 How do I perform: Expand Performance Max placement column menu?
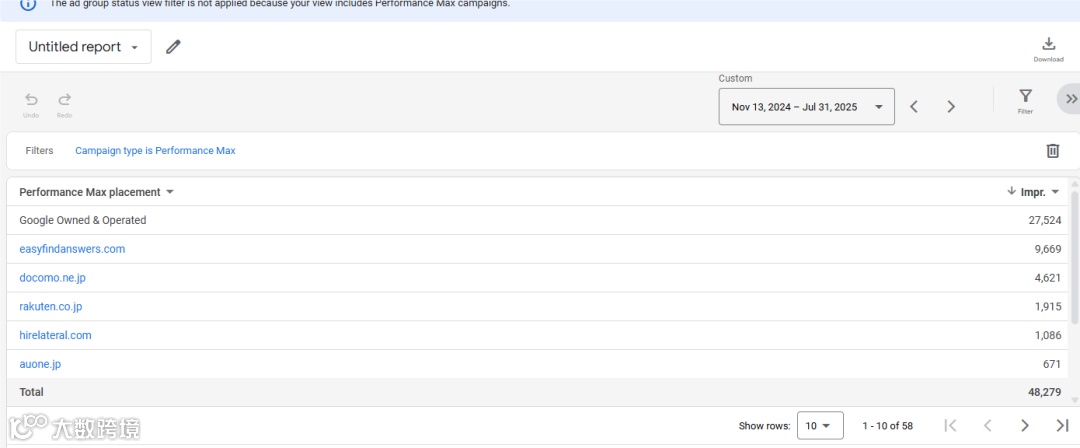(x=170, y=192)
